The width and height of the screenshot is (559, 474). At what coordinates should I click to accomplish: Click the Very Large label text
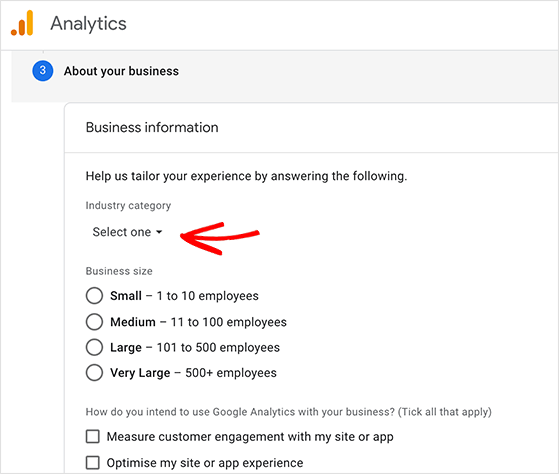click(x=140, y=373)
